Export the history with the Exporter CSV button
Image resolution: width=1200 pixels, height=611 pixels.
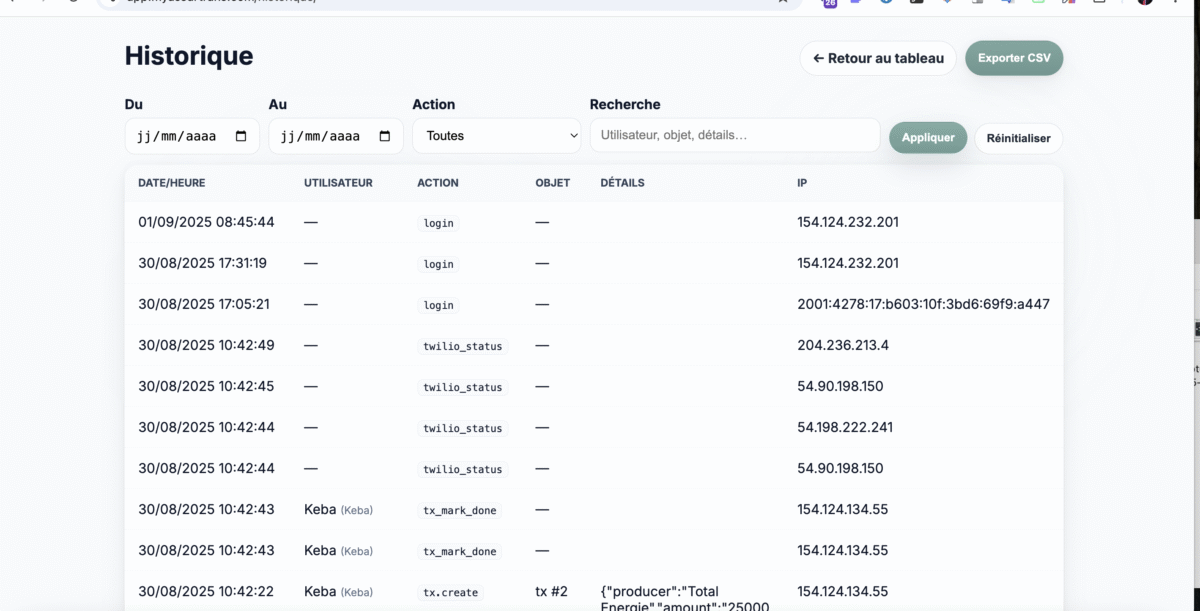pos(1014,58)
